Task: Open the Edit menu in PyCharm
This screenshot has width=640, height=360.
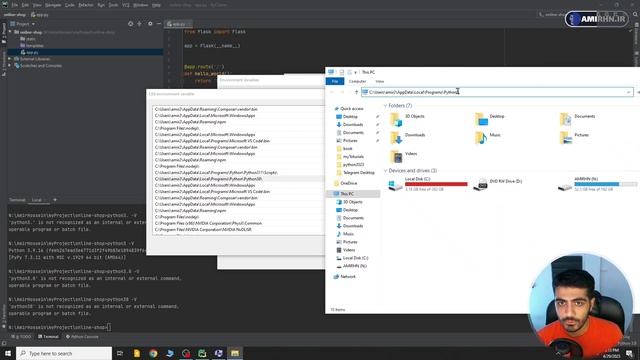Action: click(x=25, y=5)
